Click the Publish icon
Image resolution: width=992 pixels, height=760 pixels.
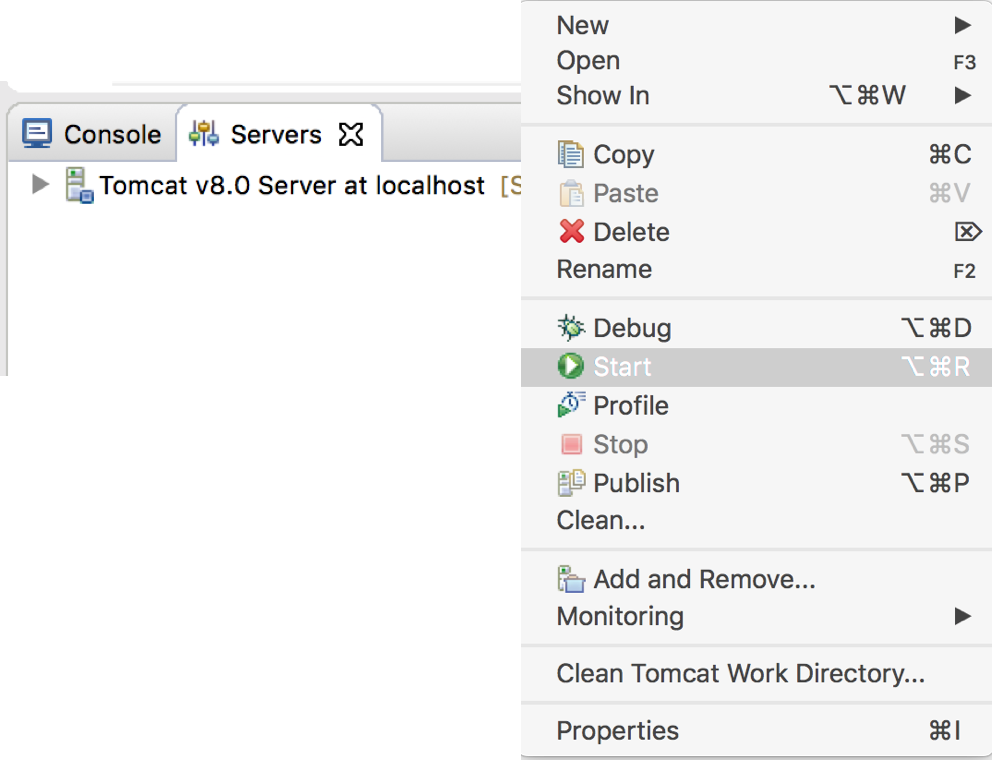coord(571,483)
